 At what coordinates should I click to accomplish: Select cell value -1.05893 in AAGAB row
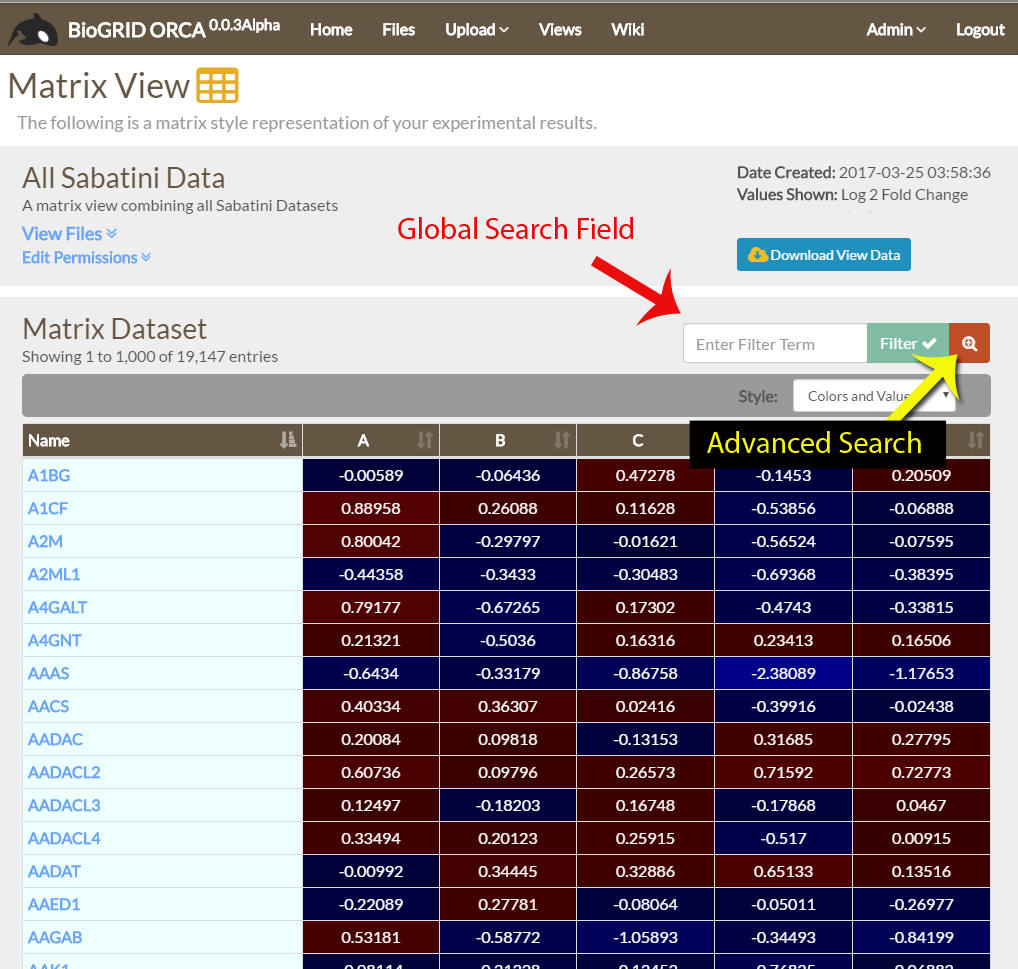pyautogui.click(x=645, y=937)
